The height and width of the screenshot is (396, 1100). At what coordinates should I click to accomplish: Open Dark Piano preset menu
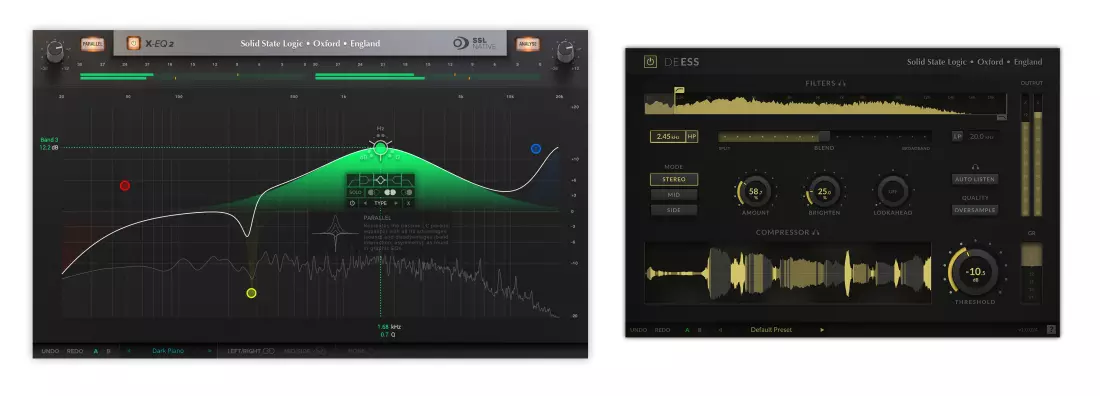coord(168,350)
